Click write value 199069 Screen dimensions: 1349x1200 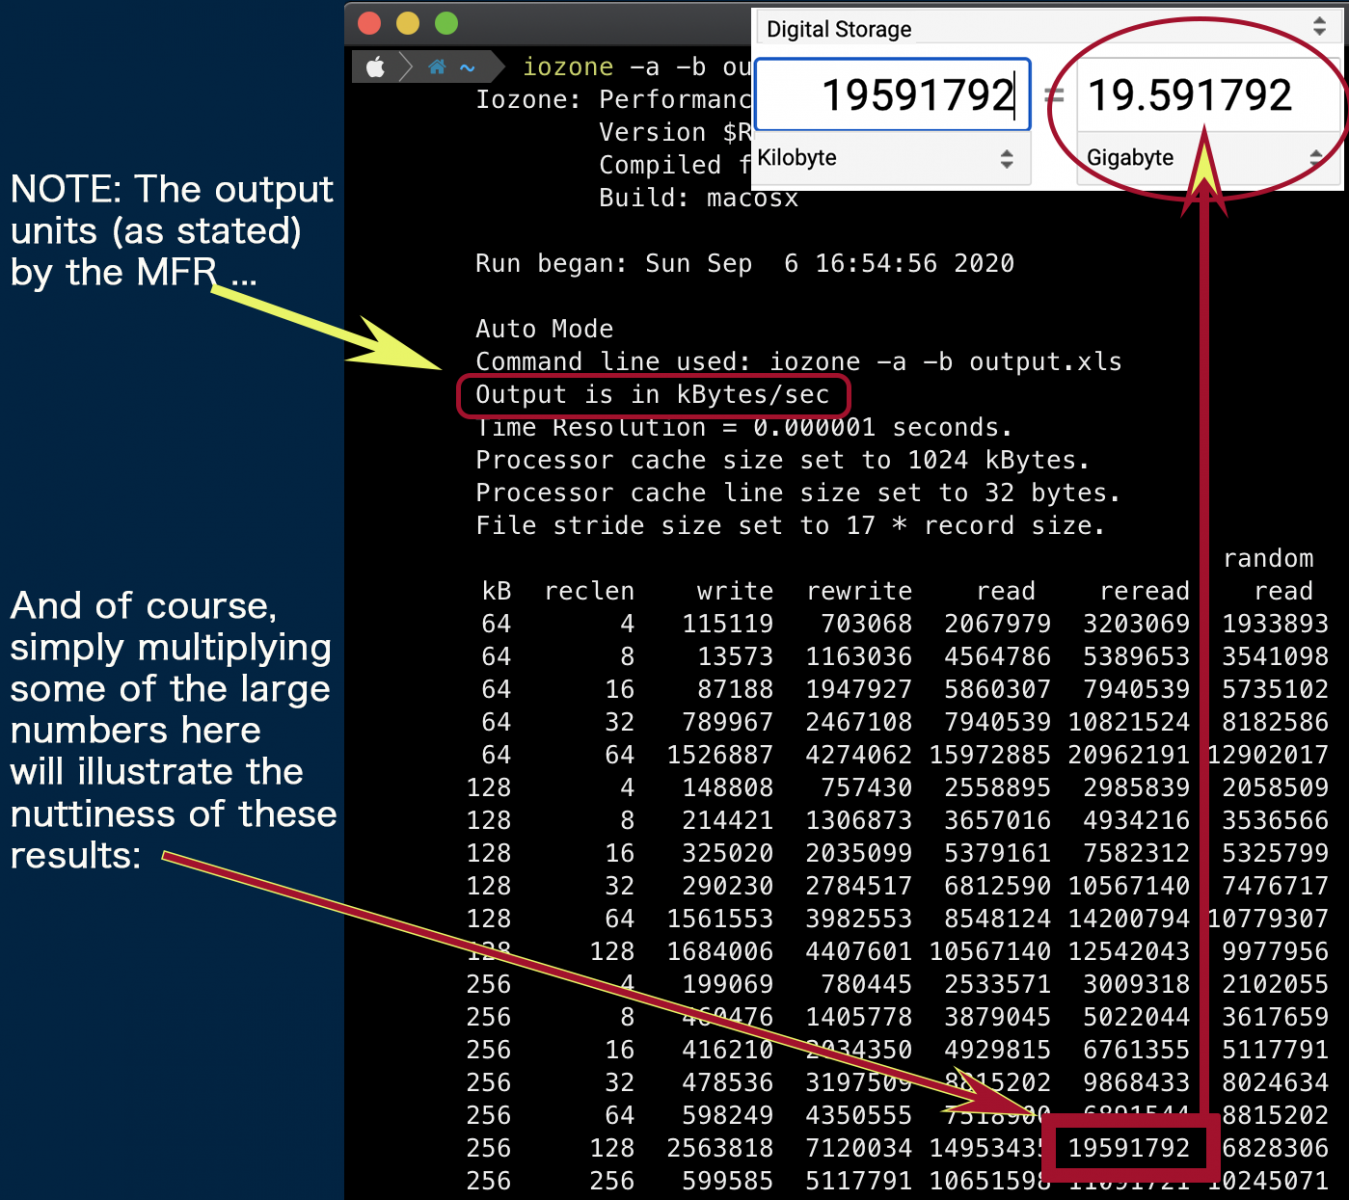(728, 985)
